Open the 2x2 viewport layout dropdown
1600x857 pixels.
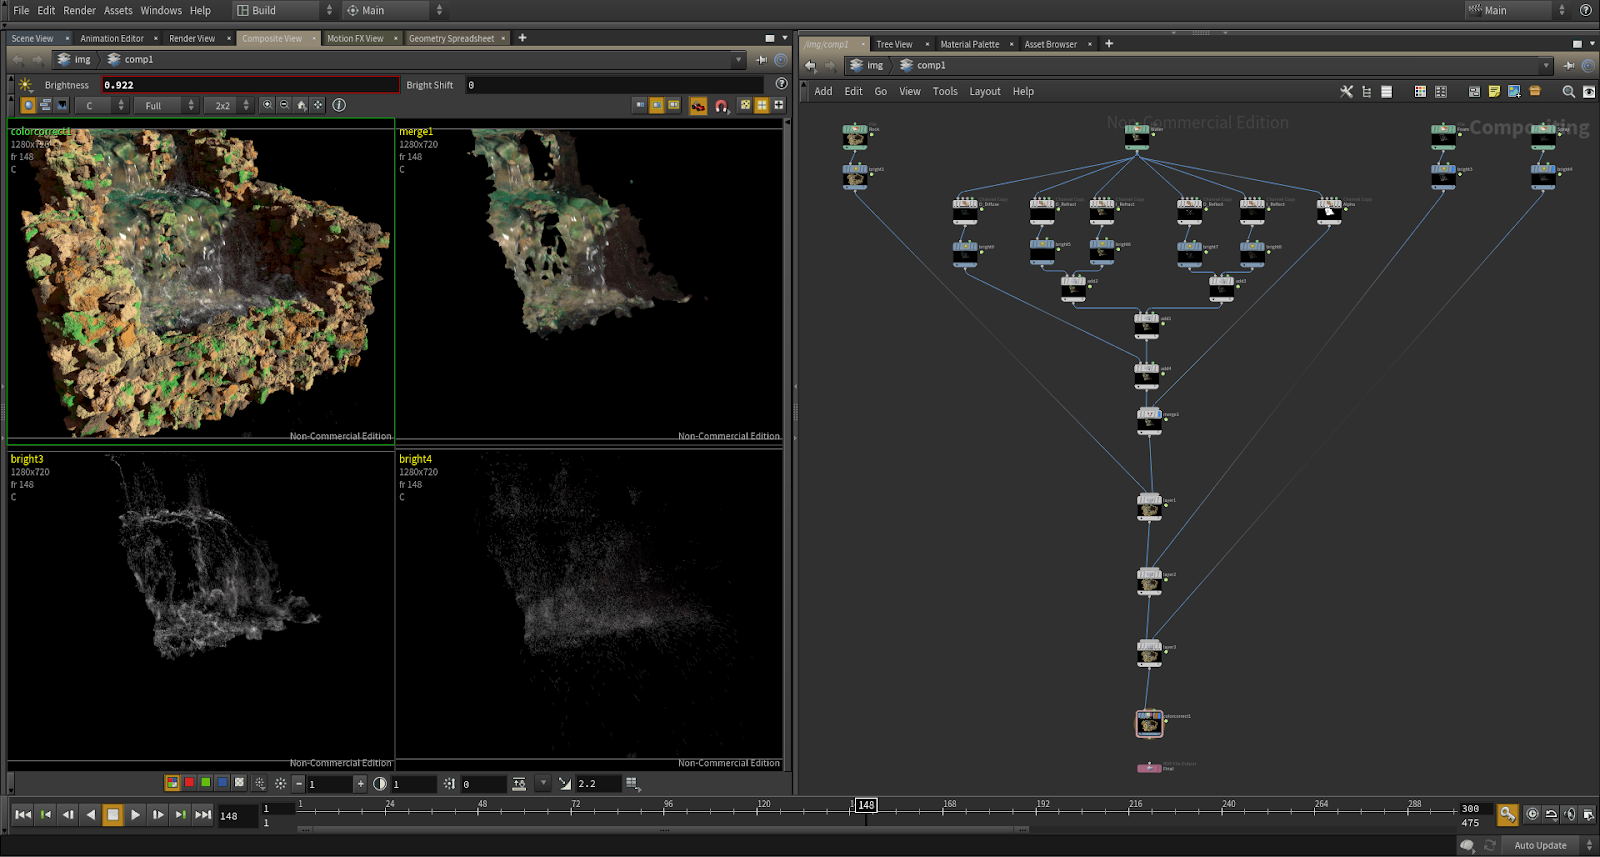click(x=228, y=105)
